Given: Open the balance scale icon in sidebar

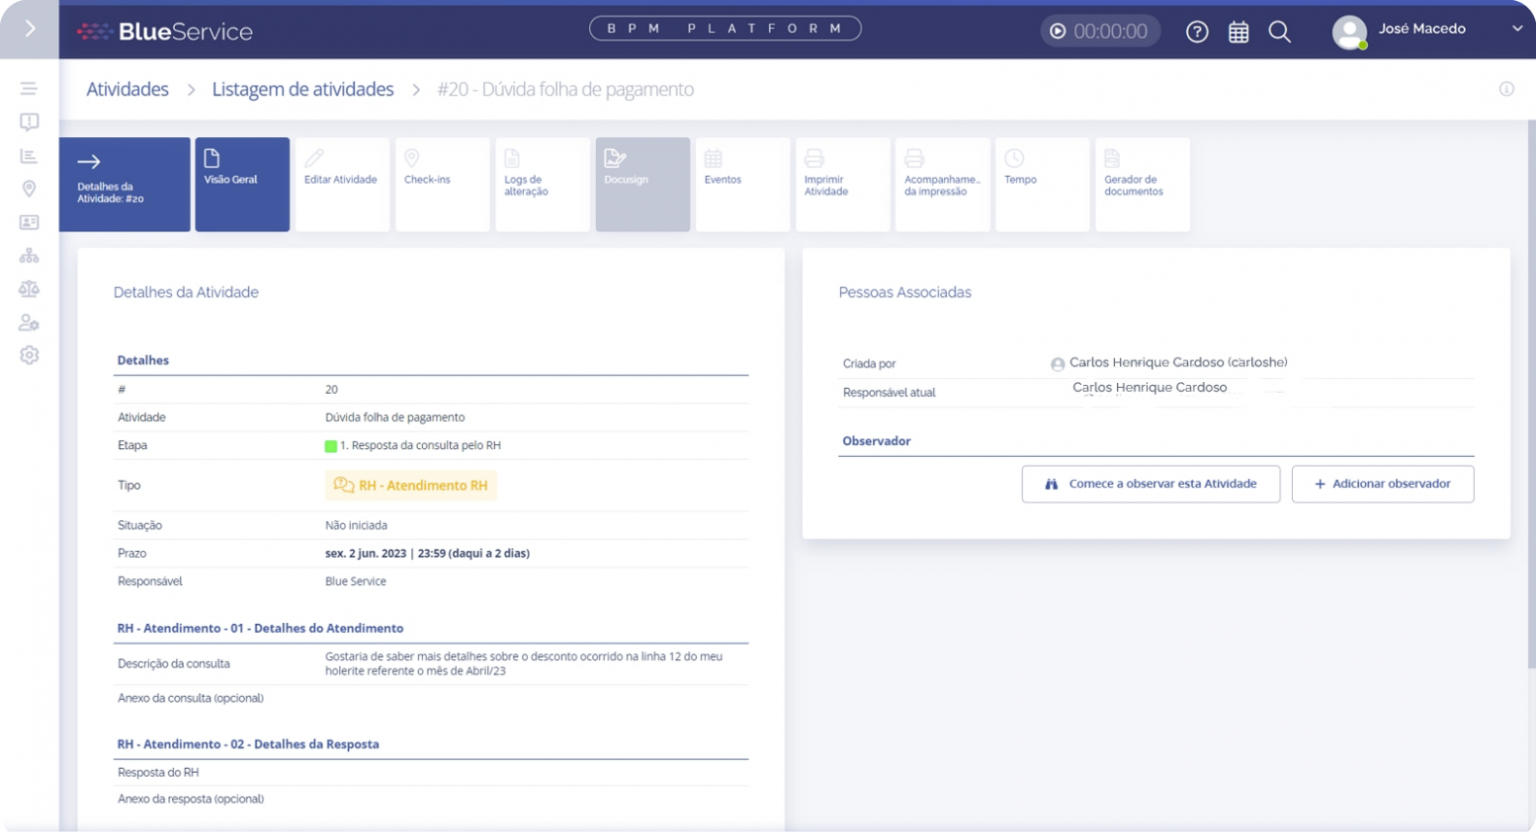Looking at the screenshot, I should [x=29, y=289].
